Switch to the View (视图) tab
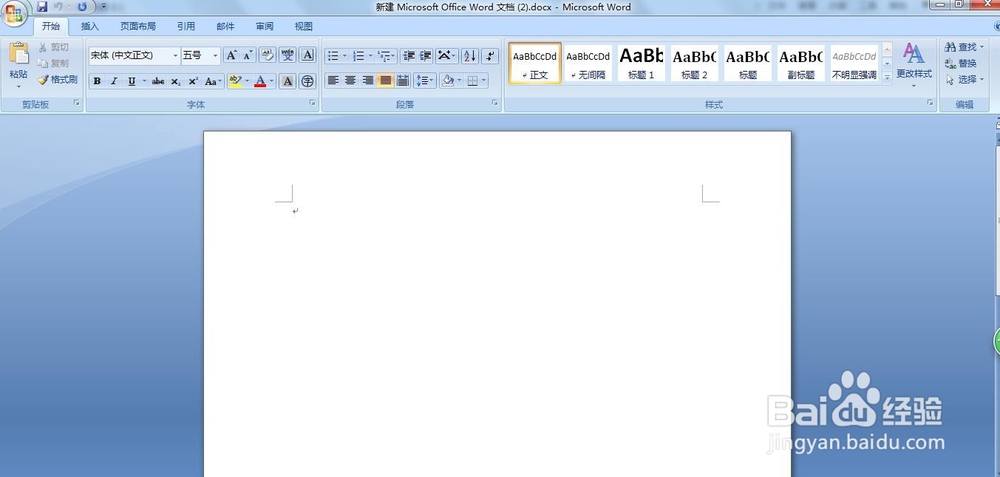The image size is (1000, 477). coord(304,26)
